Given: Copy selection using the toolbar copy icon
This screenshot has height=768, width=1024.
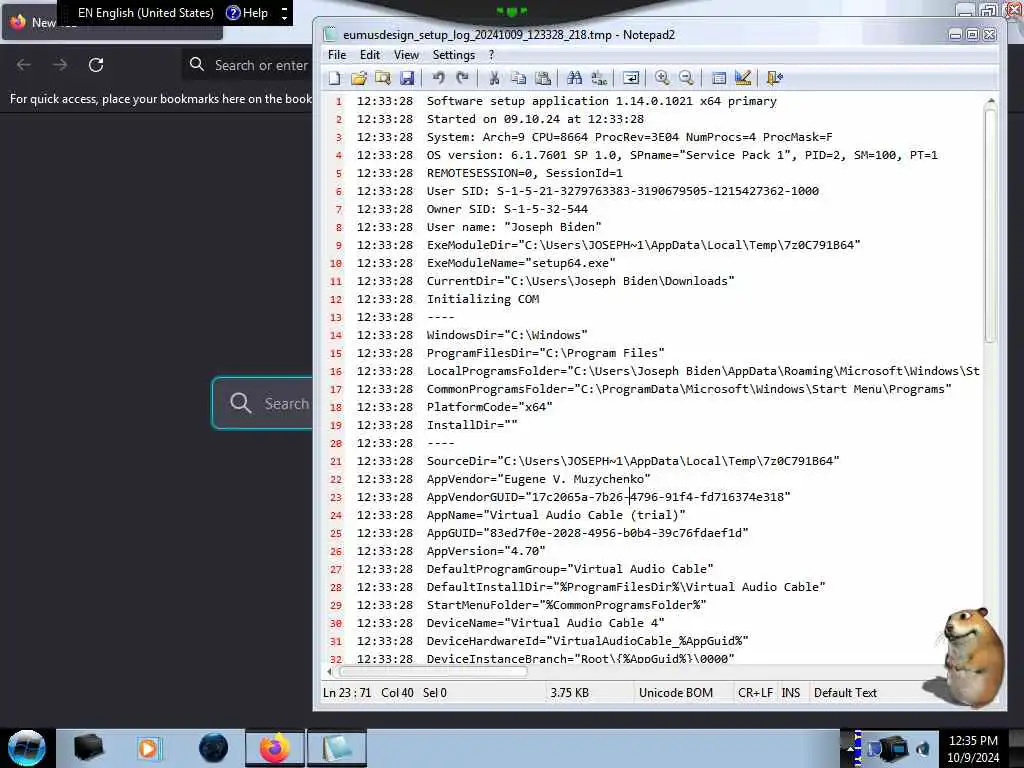Looking at the screenshot, I should click(x=519, y=78).
